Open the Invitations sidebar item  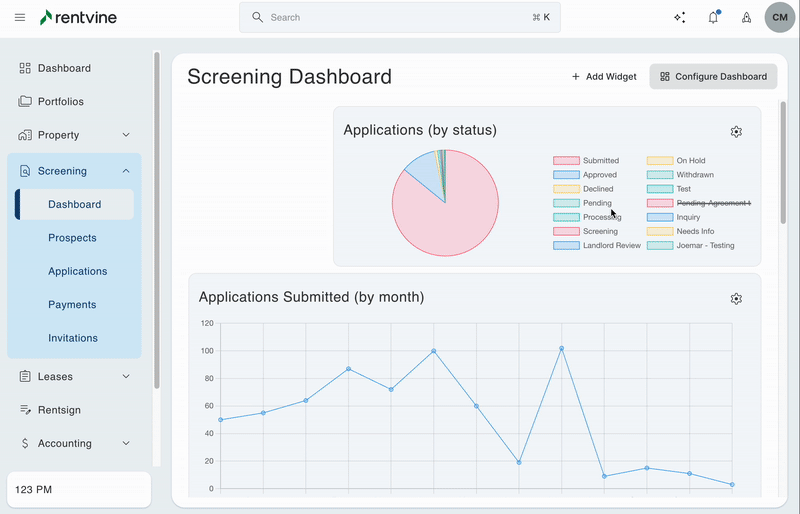73,338
